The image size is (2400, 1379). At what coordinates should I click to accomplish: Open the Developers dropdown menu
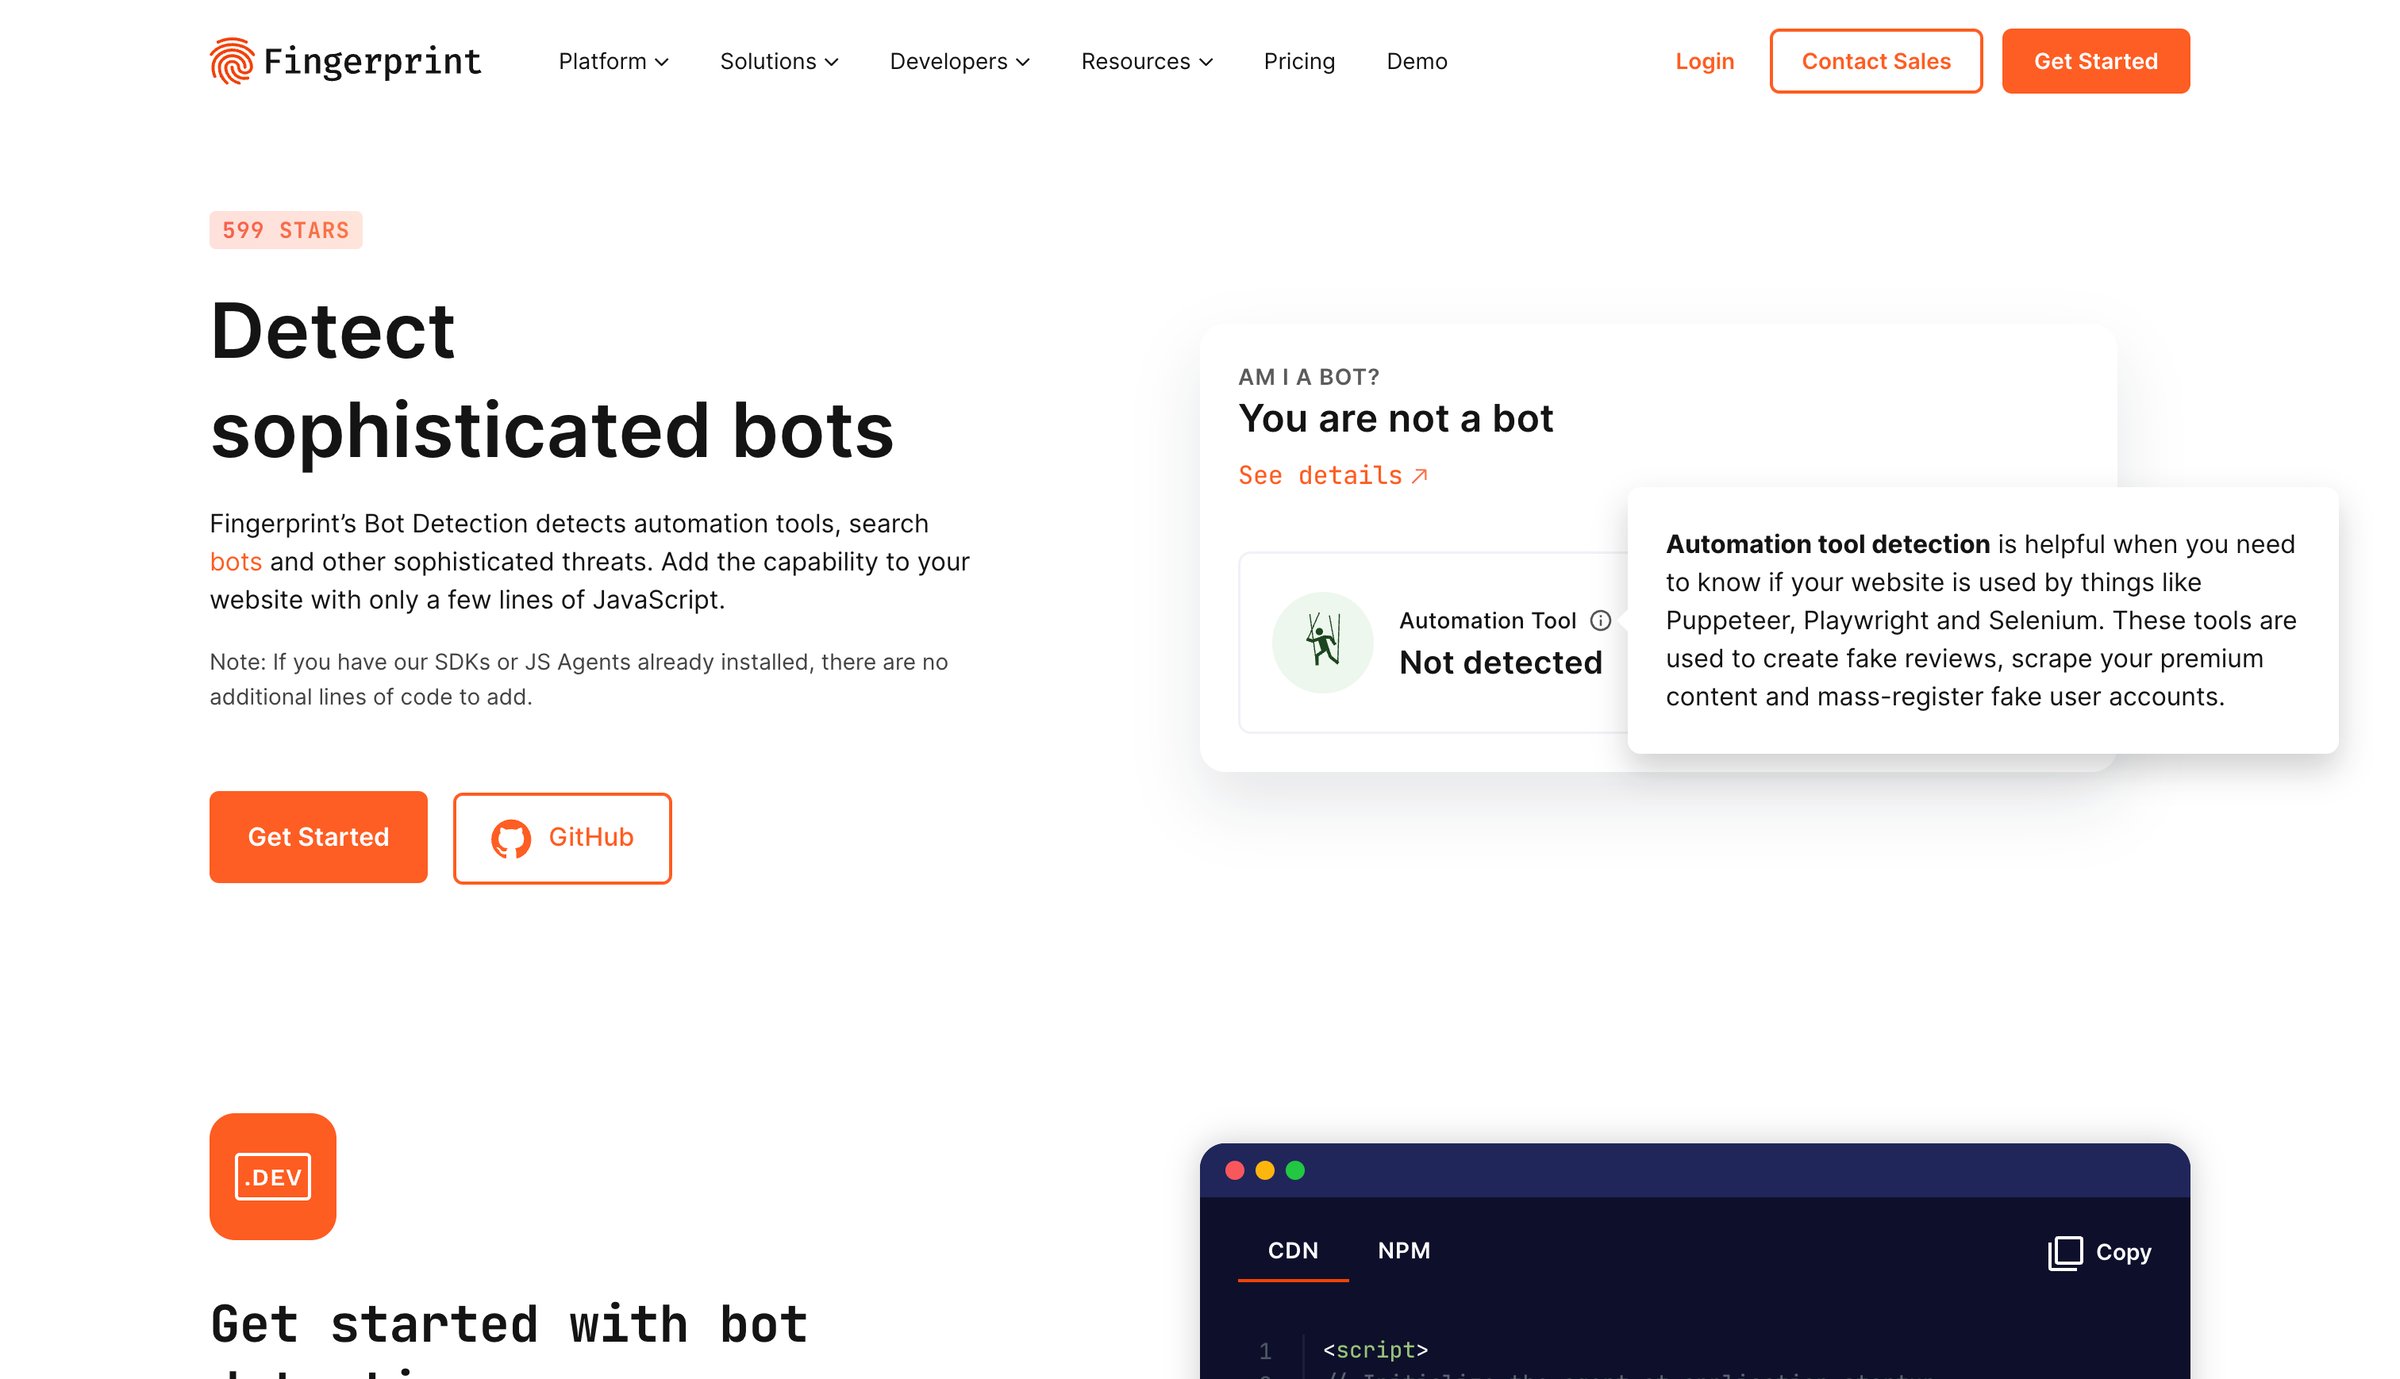point(960,61)
